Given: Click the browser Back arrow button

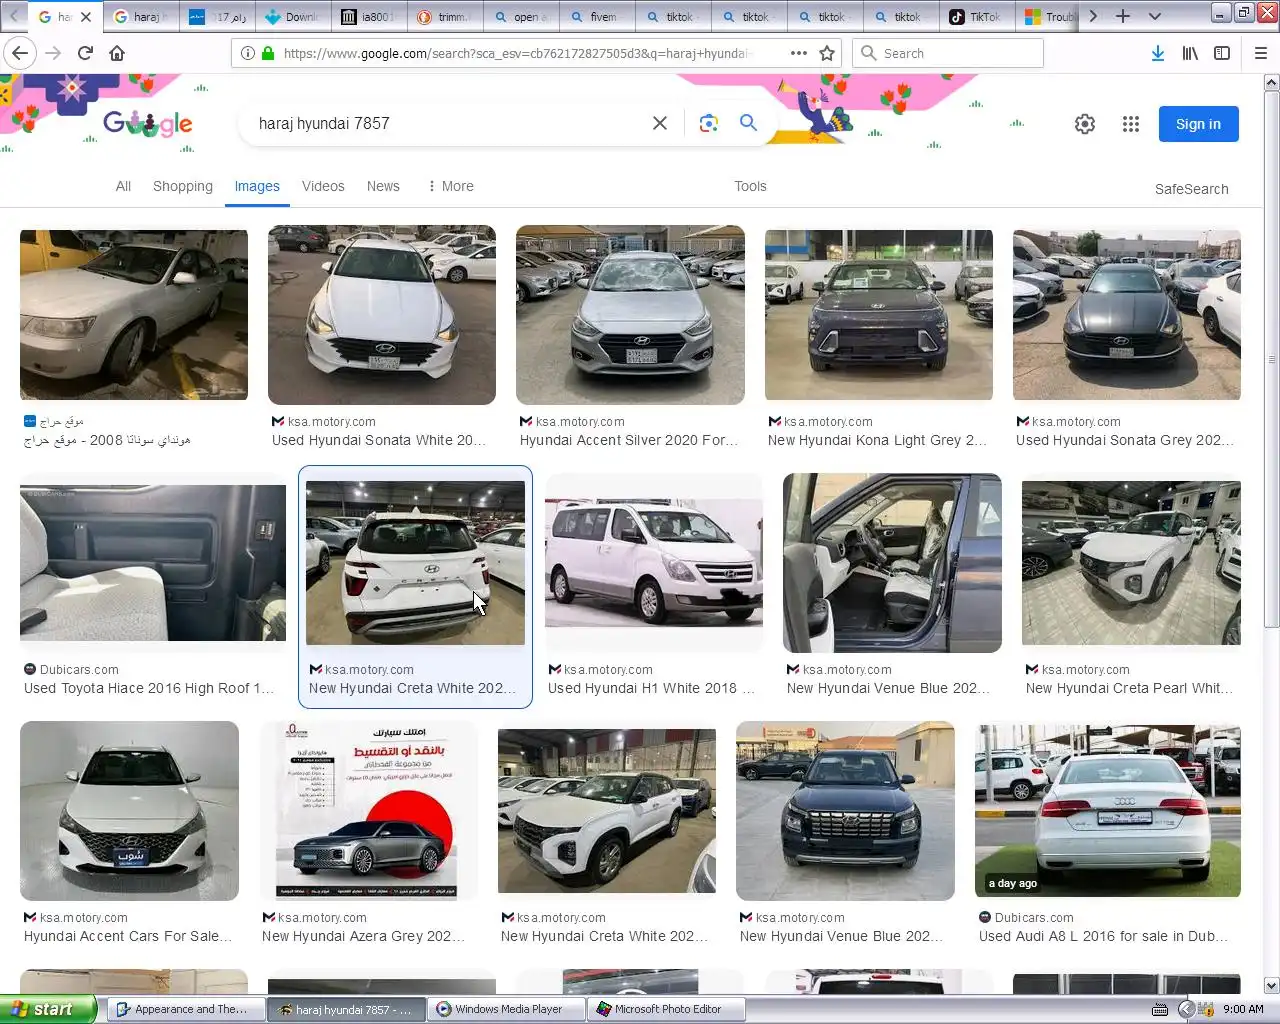Looking at the screenshot, I should click(x=21, y=53).
